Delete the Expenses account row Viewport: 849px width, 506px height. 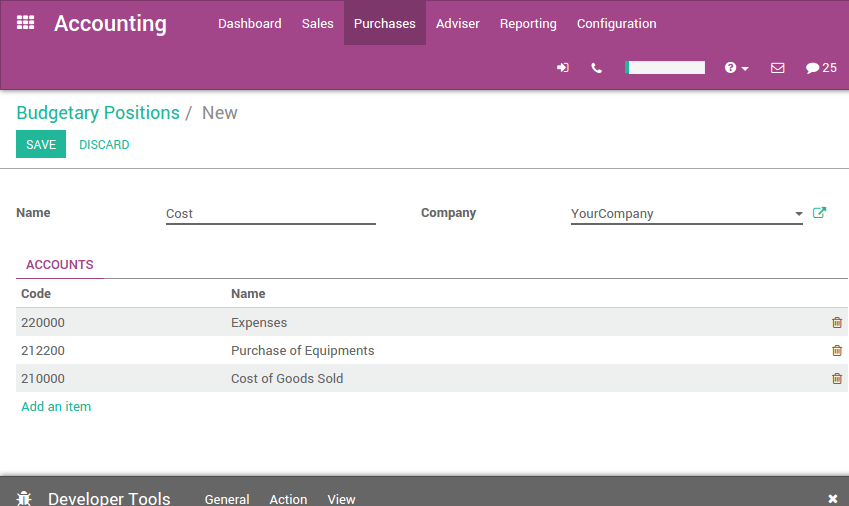point(837,323)
